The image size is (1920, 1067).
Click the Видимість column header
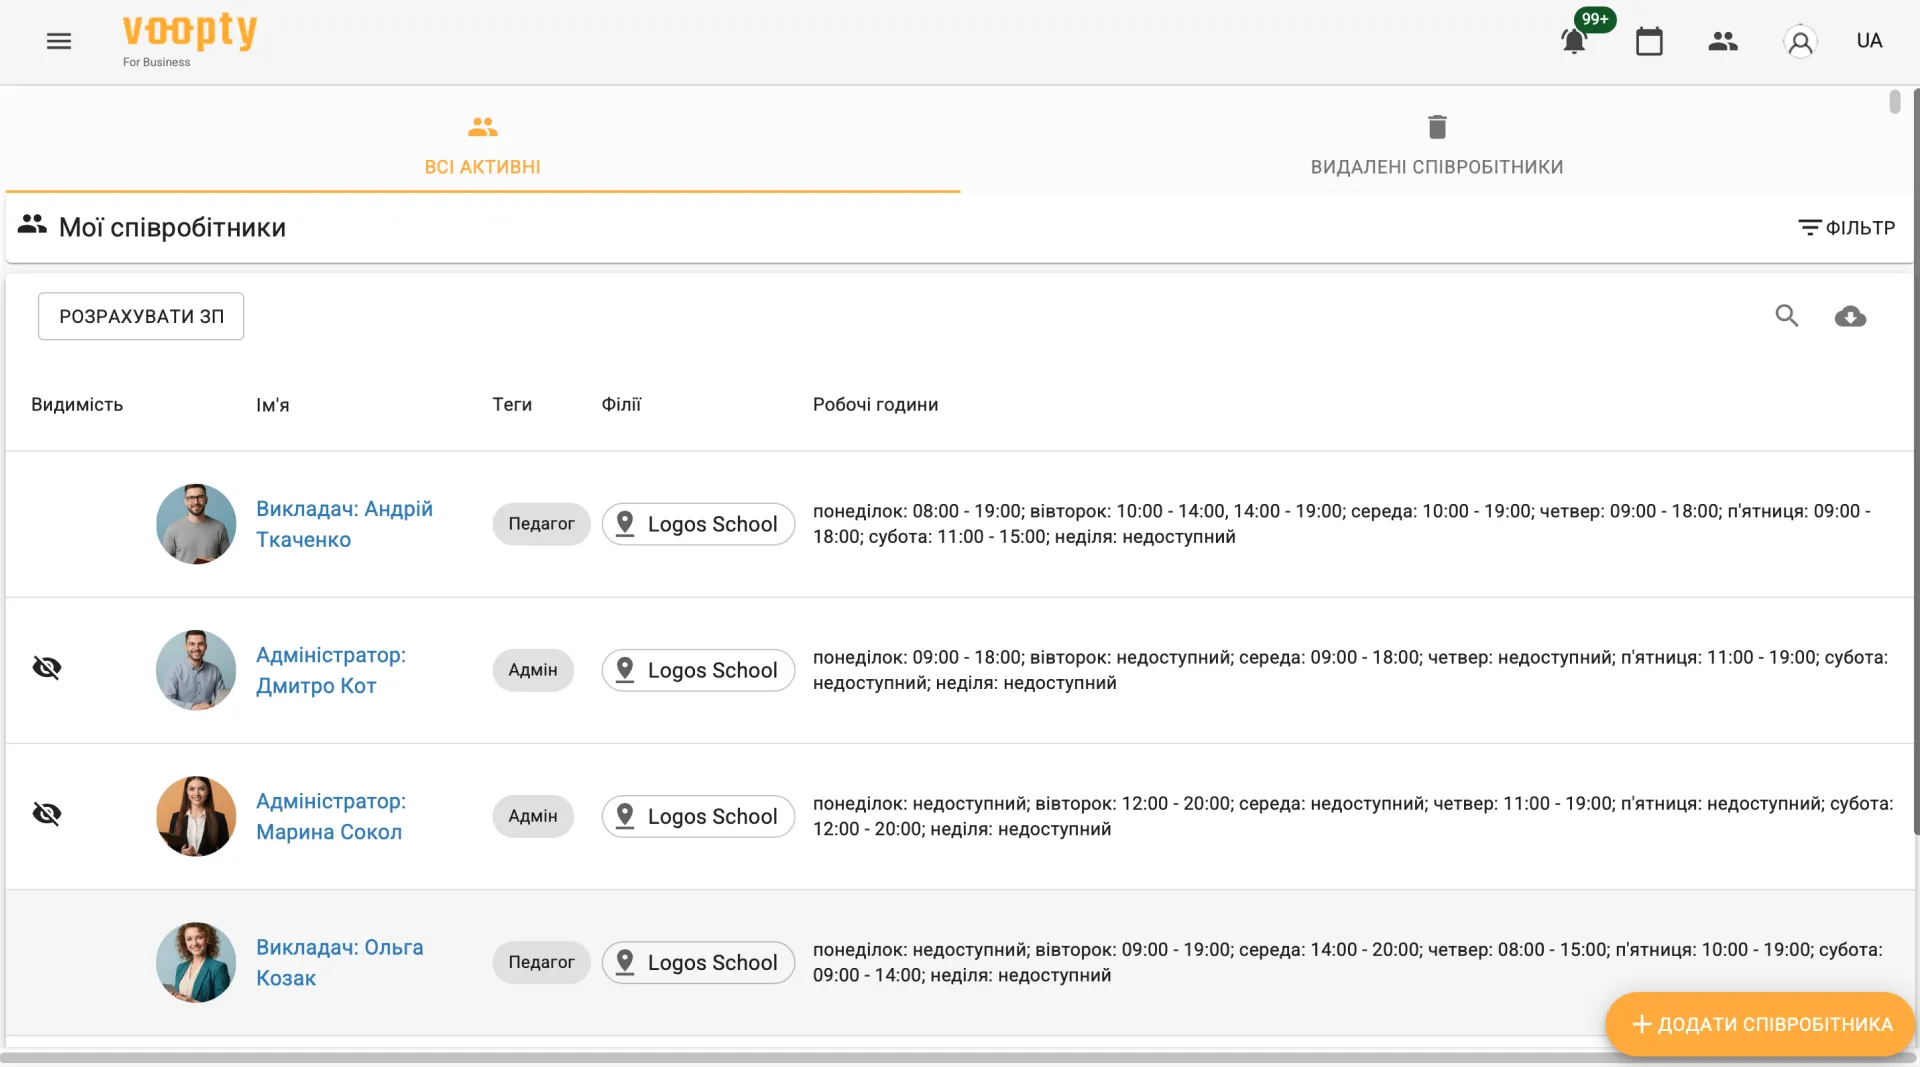(x=77, y=405)
